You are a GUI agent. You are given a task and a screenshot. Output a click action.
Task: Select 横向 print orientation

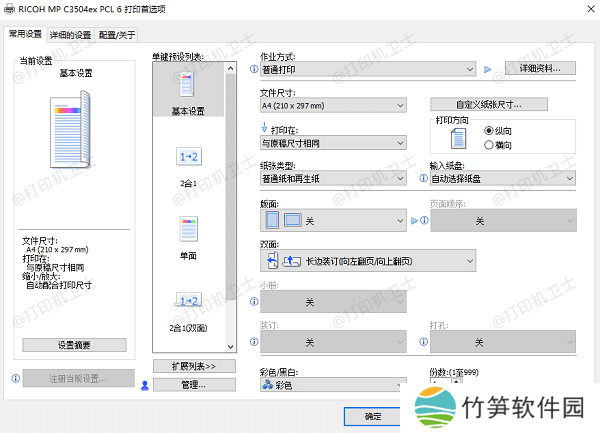pyautogui.click(x=489, y=144)
